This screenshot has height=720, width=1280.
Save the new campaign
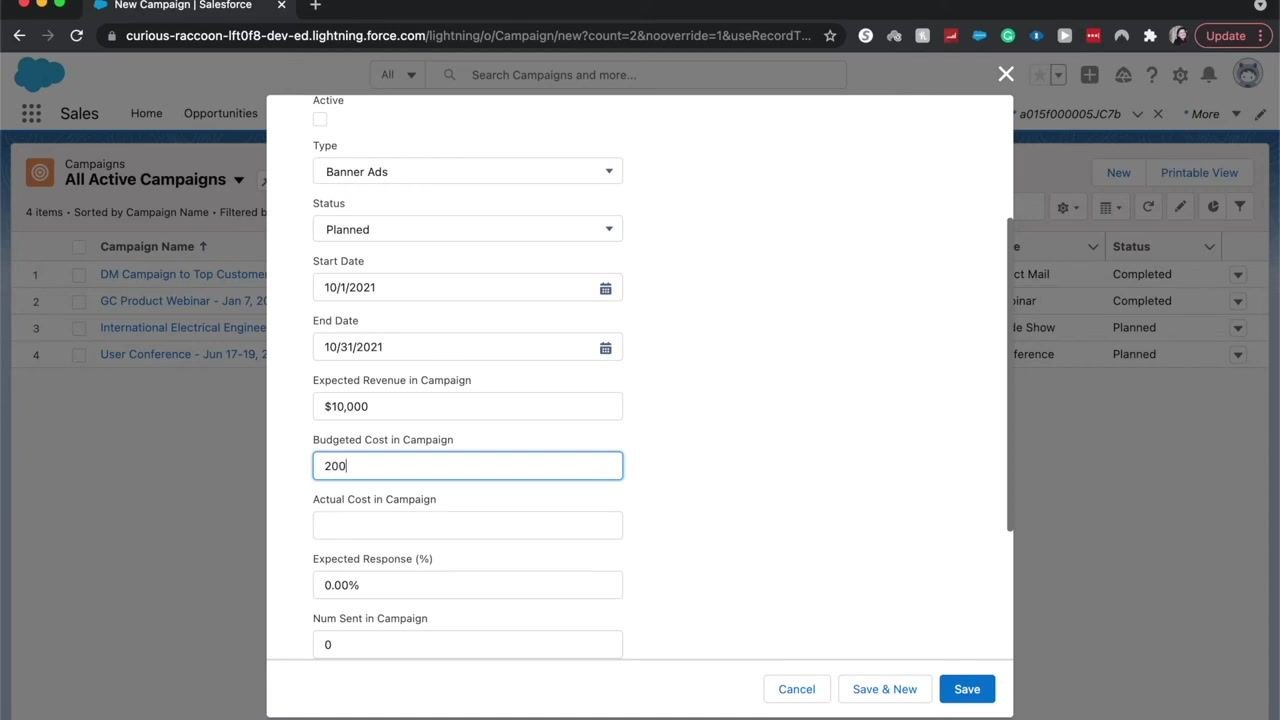point(967,689)
